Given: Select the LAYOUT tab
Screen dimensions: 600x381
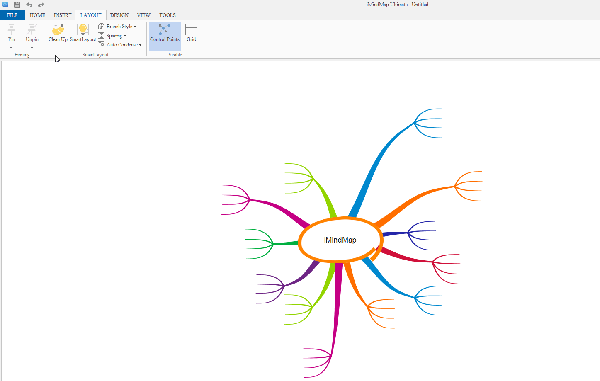Looking at the screenshot, I should pyautogui.click(x=91, y=15).
